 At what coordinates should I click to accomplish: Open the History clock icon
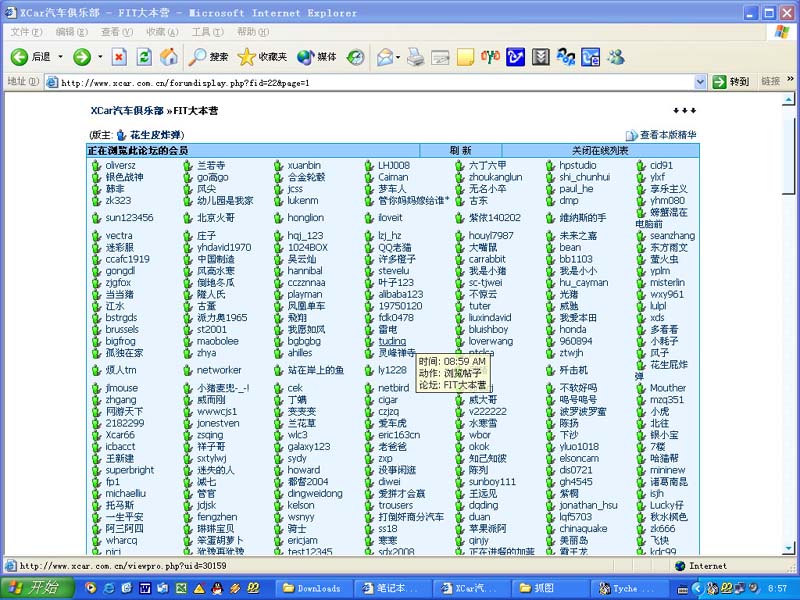tap(356, 57)
